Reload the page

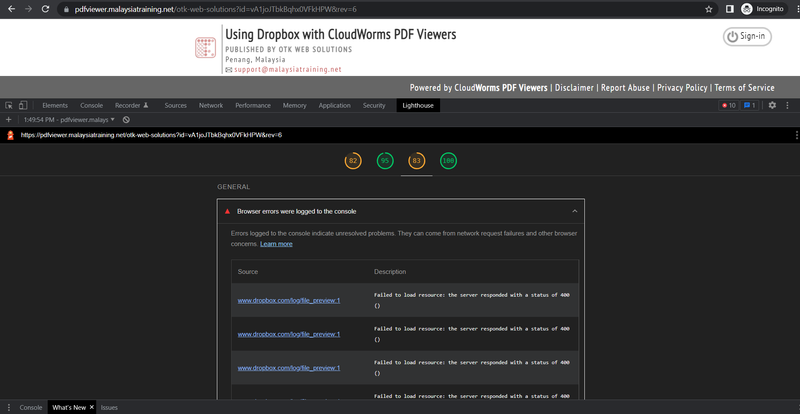[x=45, y=8]
